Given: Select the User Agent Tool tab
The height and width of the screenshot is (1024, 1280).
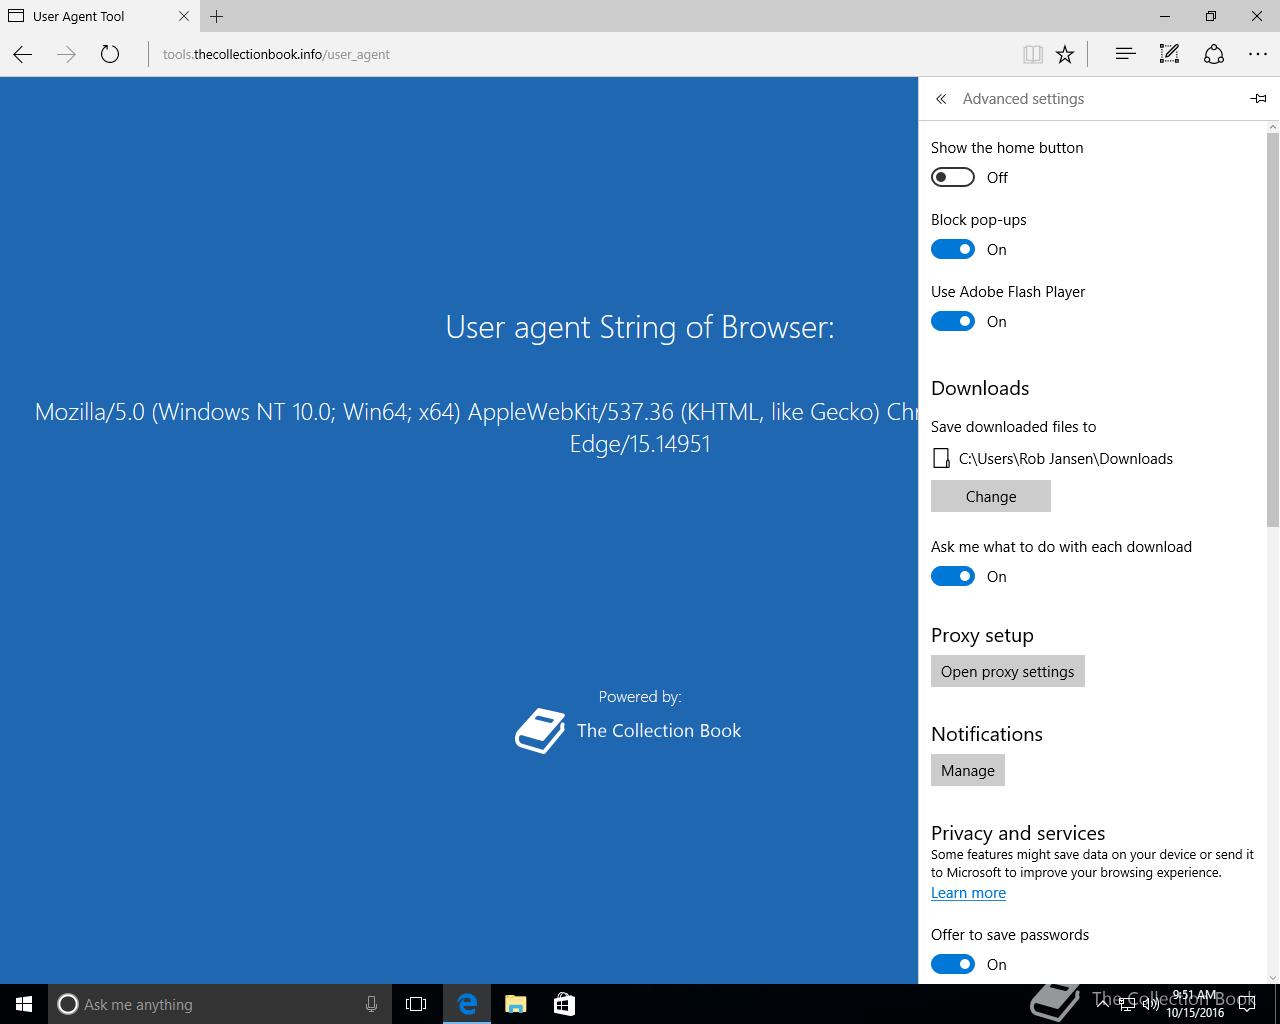Looking at the screenshot, I should click(98, 16).
